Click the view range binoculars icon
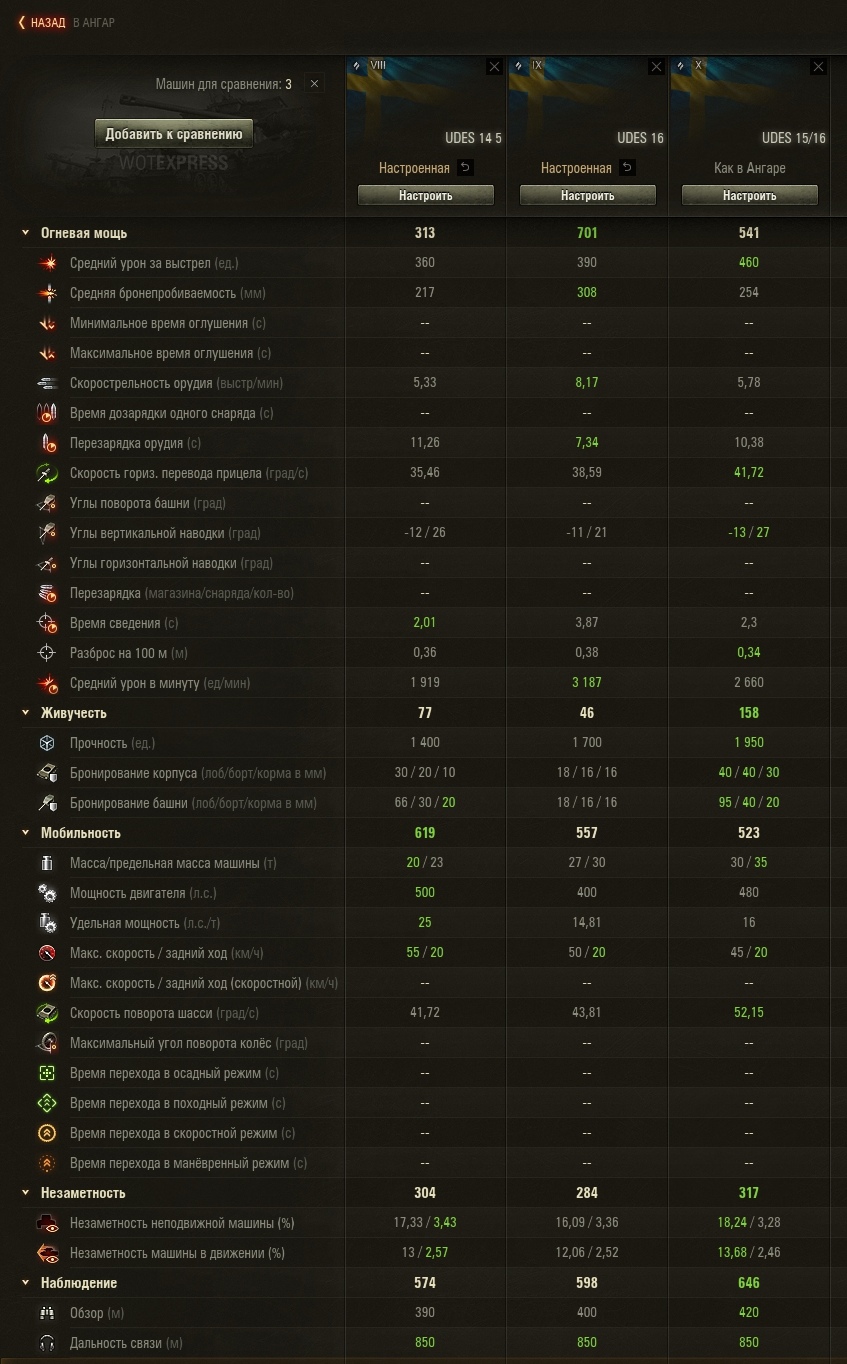The height and width of the screenshot is (1364, 847). click(47, 1313)
